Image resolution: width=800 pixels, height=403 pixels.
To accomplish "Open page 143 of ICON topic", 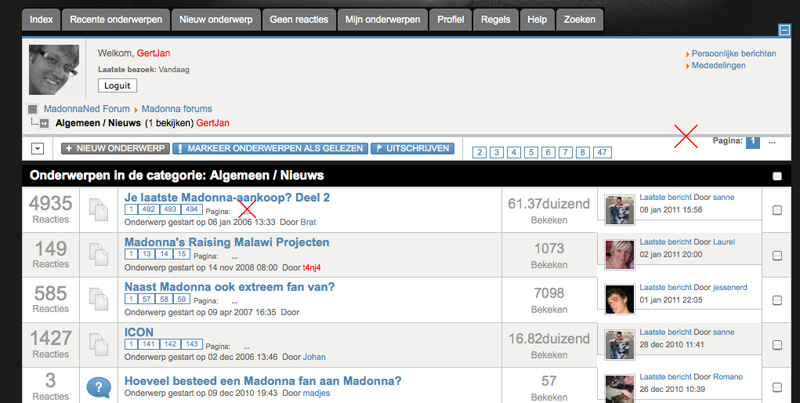I will 192,344.
